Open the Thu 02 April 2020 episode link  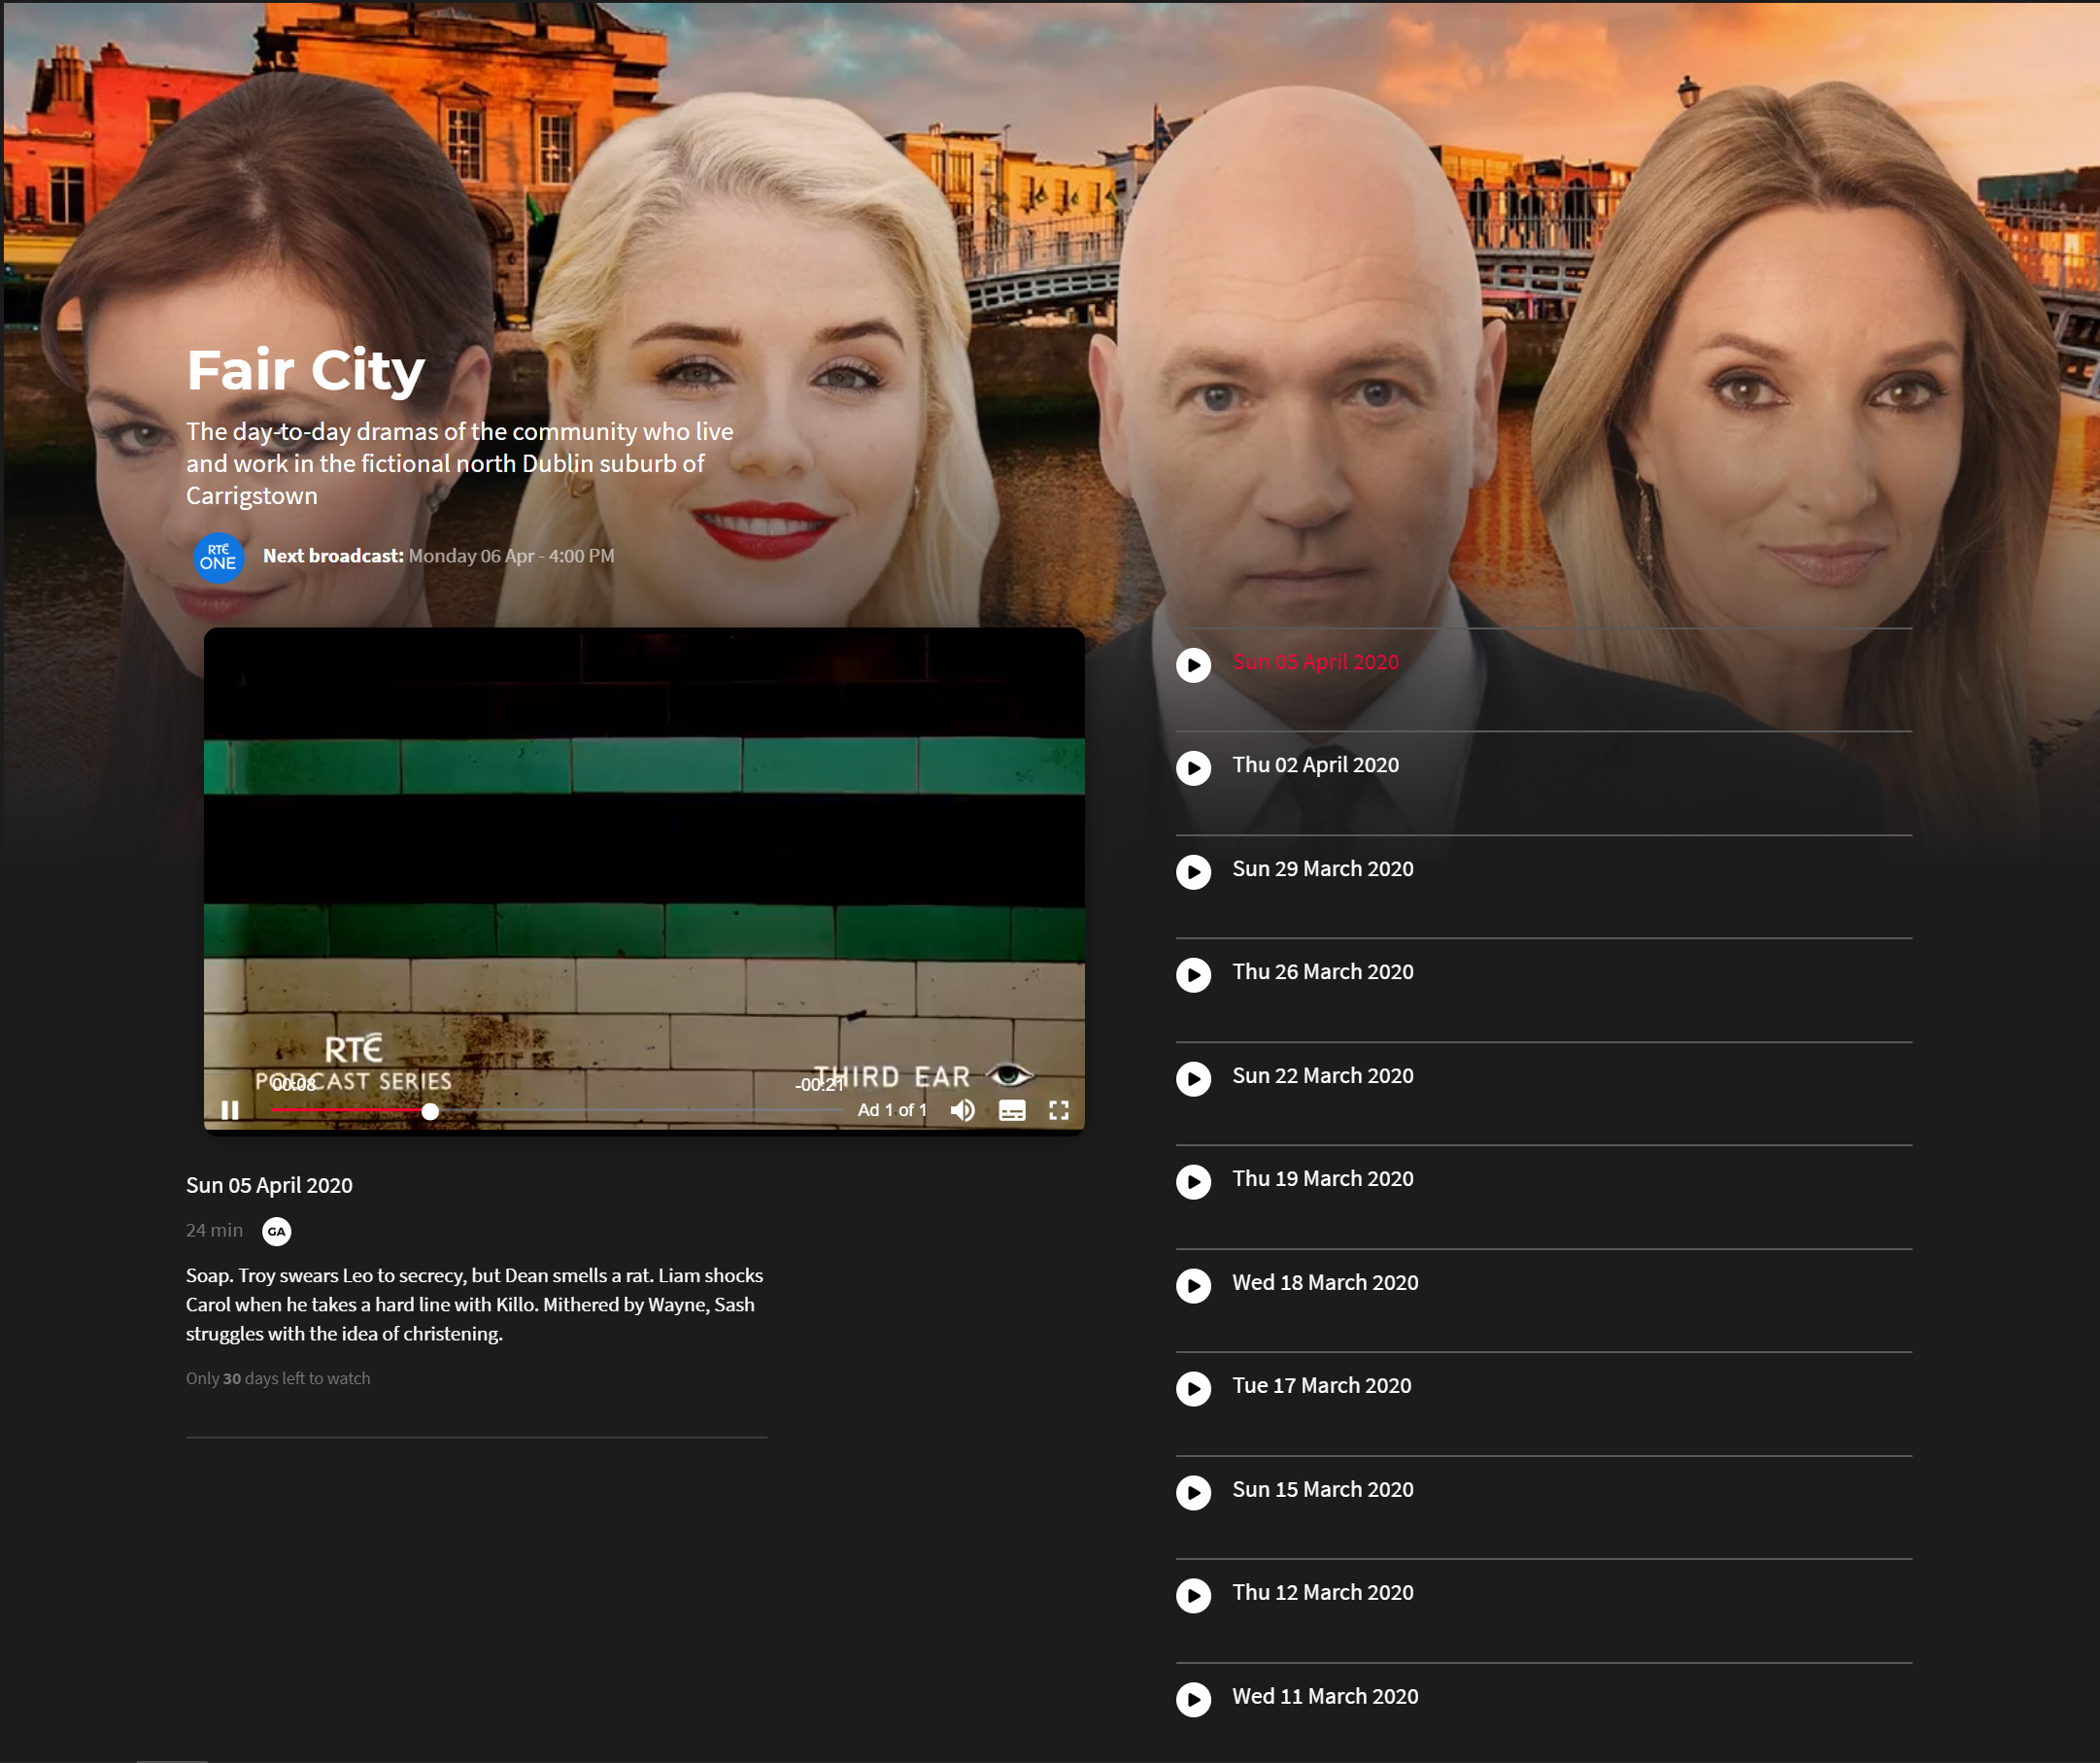coord(1315,765)
